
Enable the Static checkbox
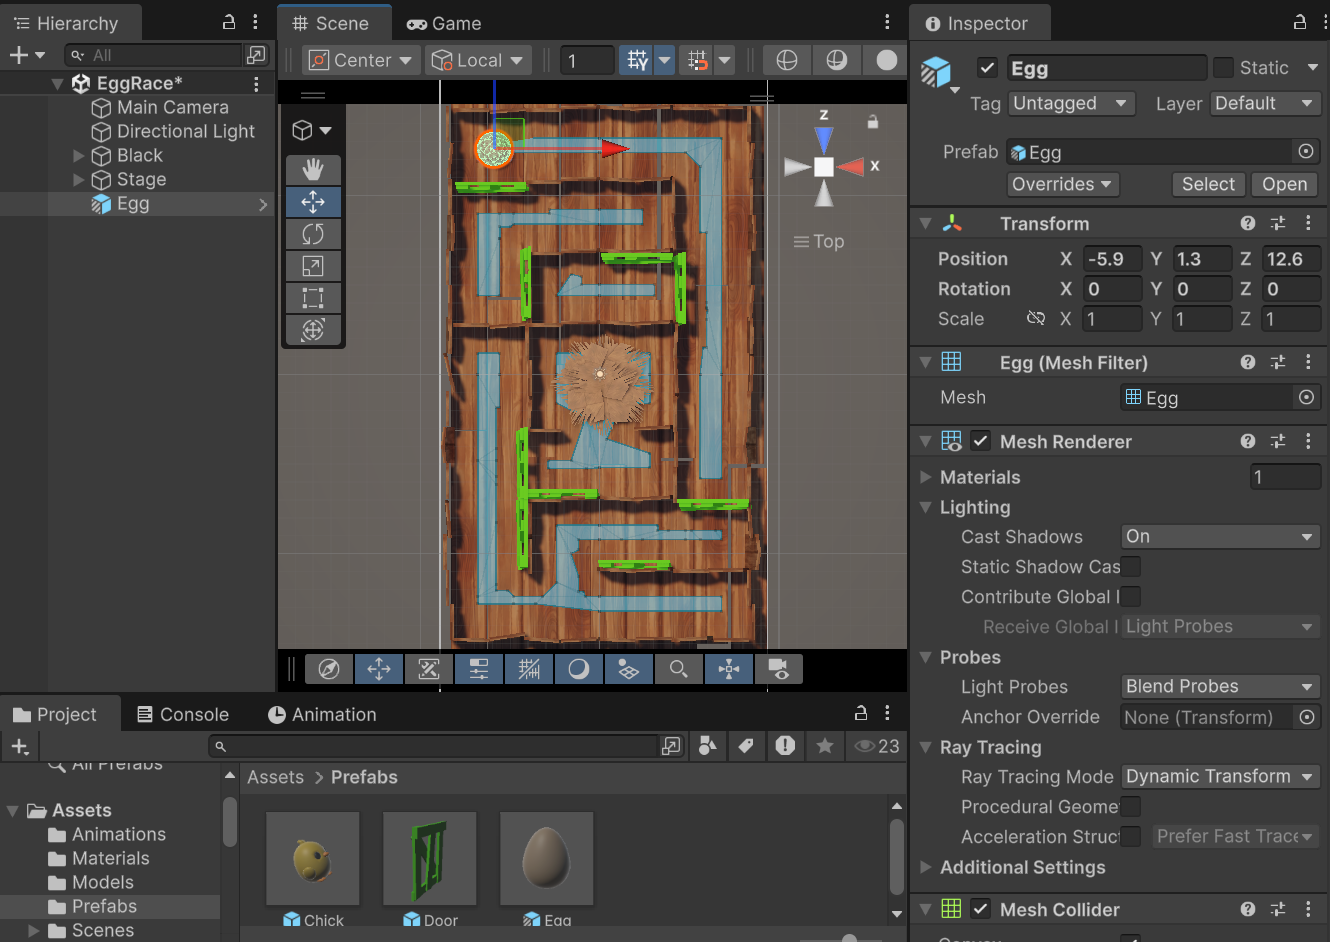coord(1223,68)
